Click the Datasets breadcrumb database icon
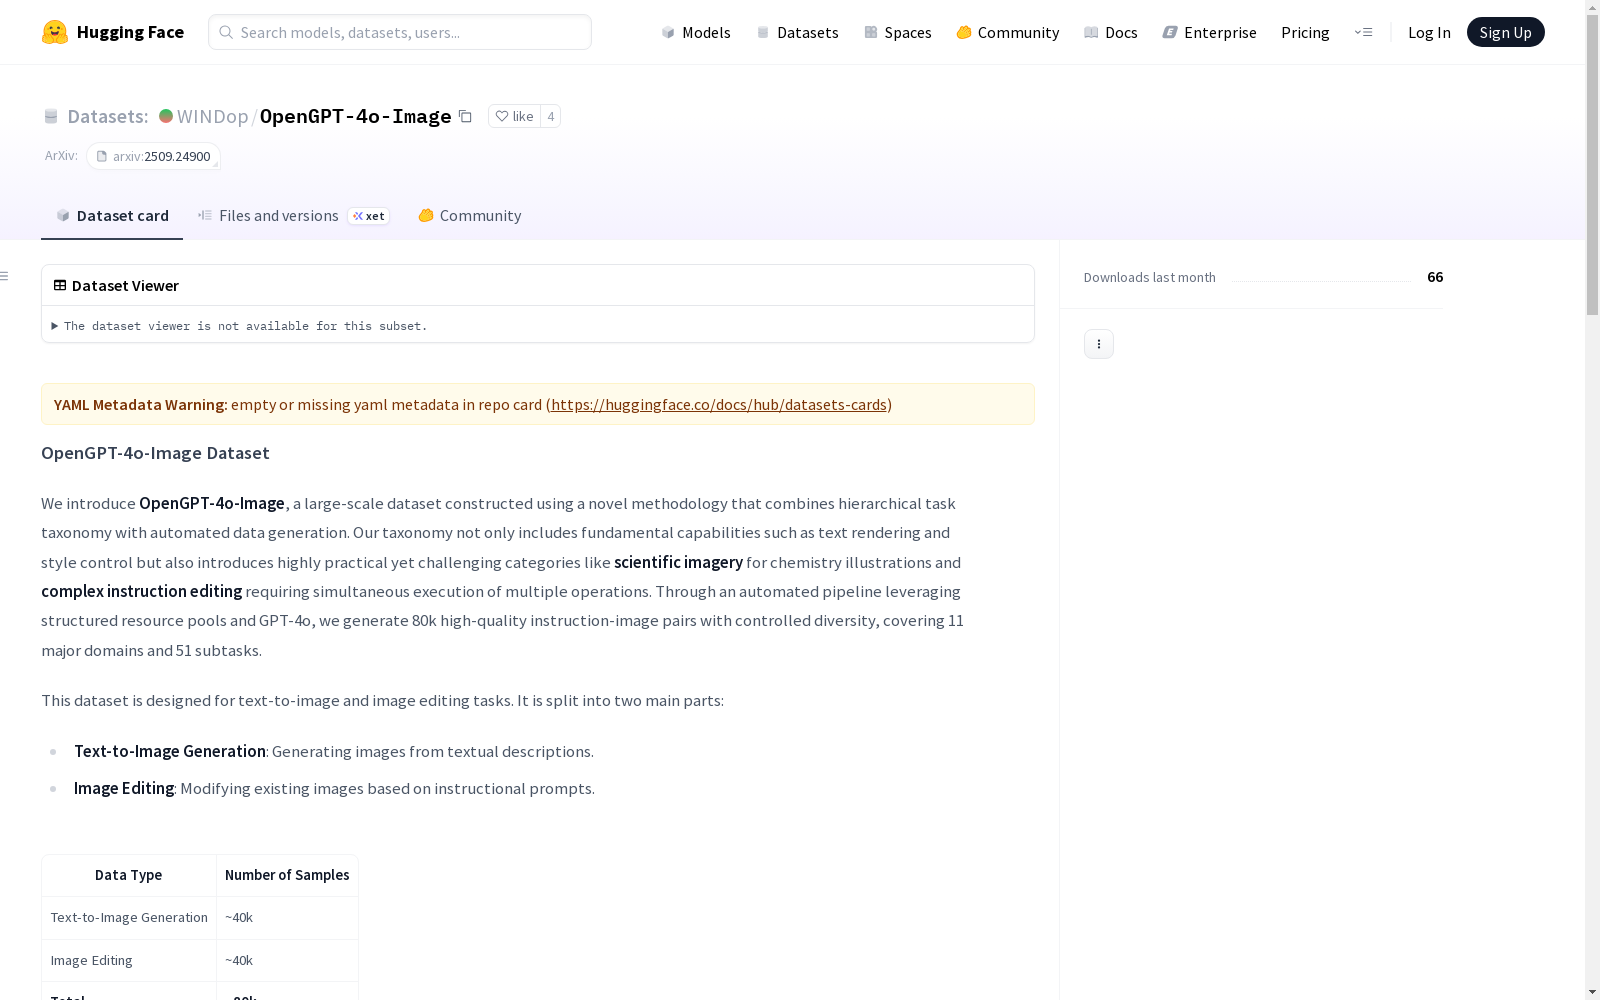 (x=51, y=116)
